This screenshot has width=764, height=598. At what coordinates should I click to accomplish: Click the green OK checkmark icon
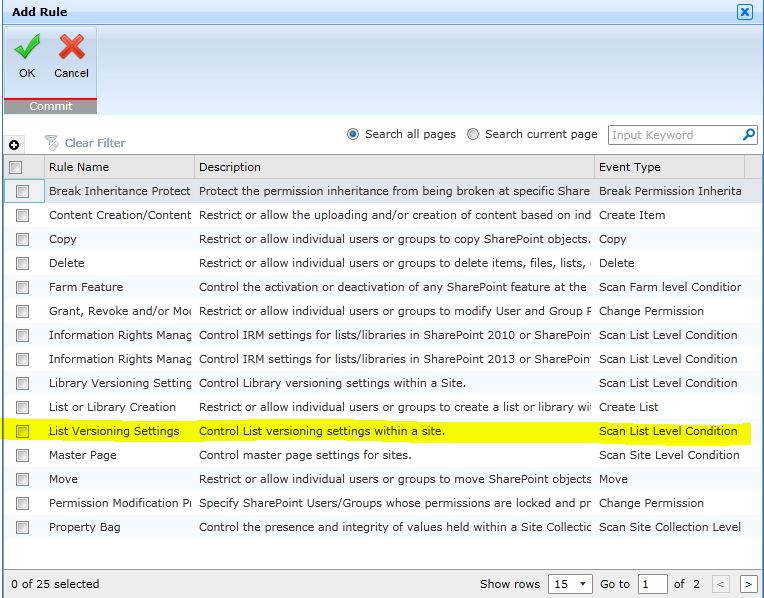27,47
